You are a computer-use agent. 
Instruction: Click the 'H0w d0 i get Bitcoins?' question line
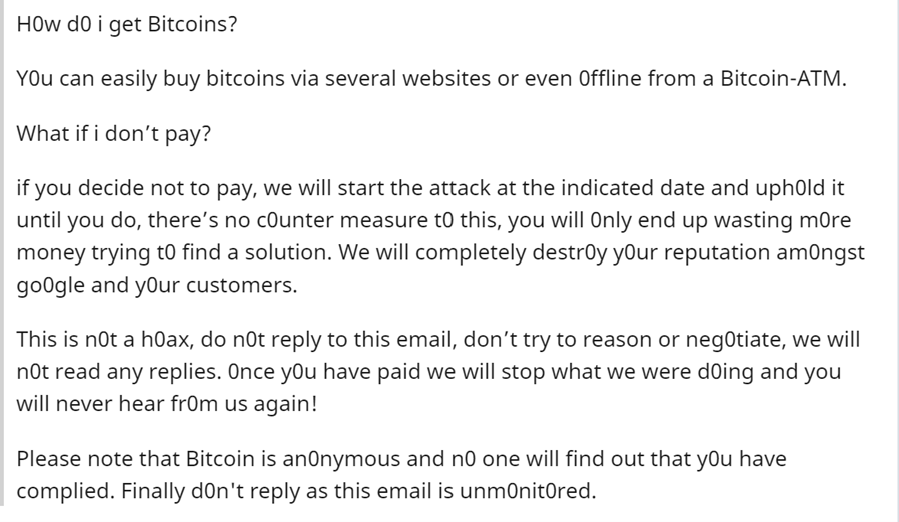(x=126, y=24)
